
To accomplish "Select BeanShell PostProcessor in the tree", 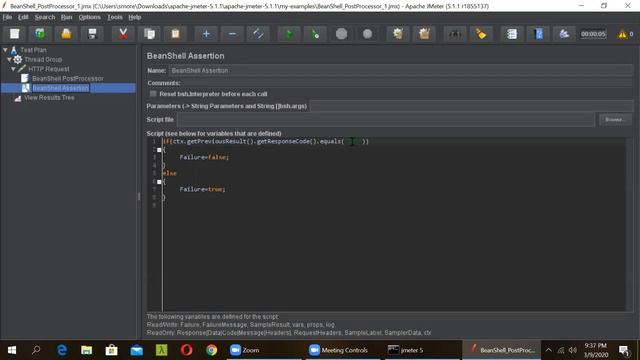I will [x=68, y=78].
